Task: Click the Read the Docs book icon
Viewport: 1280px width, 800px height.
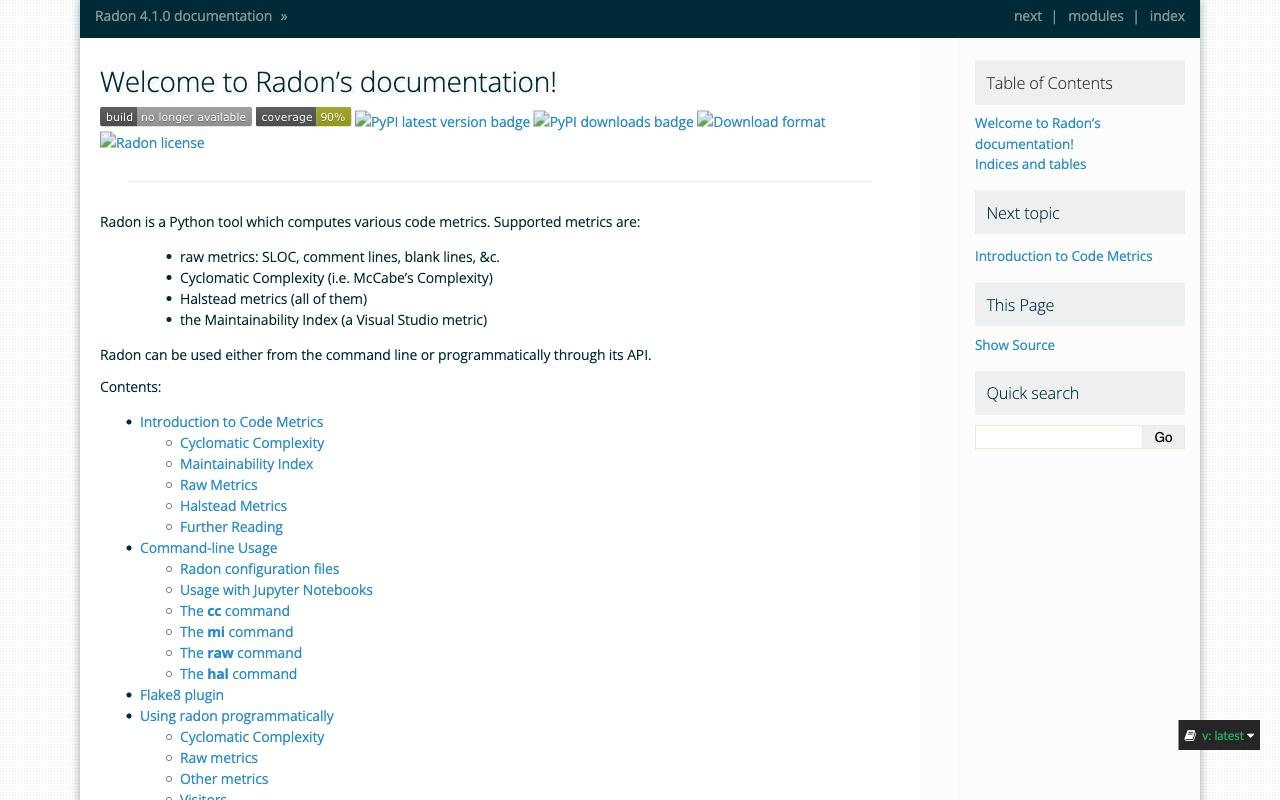Action: [1190, 735]
